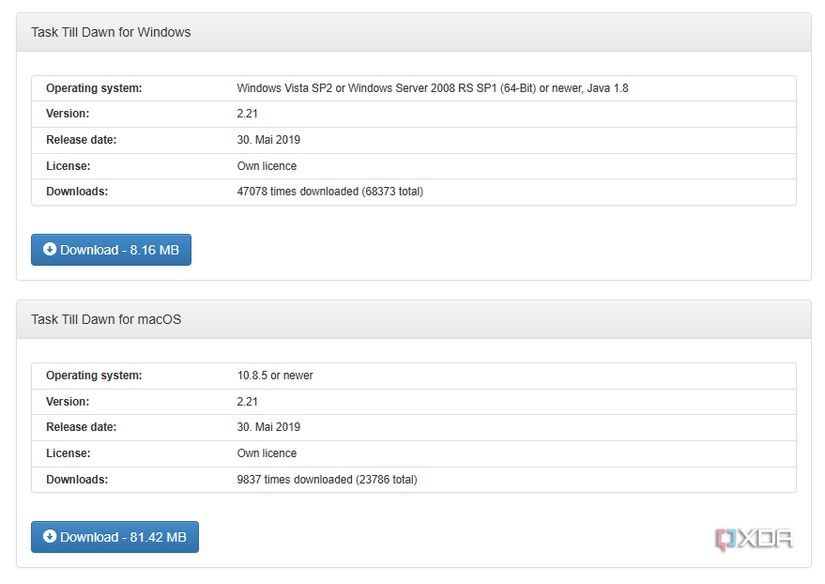The image size is (825, 584).
Task: Click Version label in macOS table
Action: (x=68, y=402)
